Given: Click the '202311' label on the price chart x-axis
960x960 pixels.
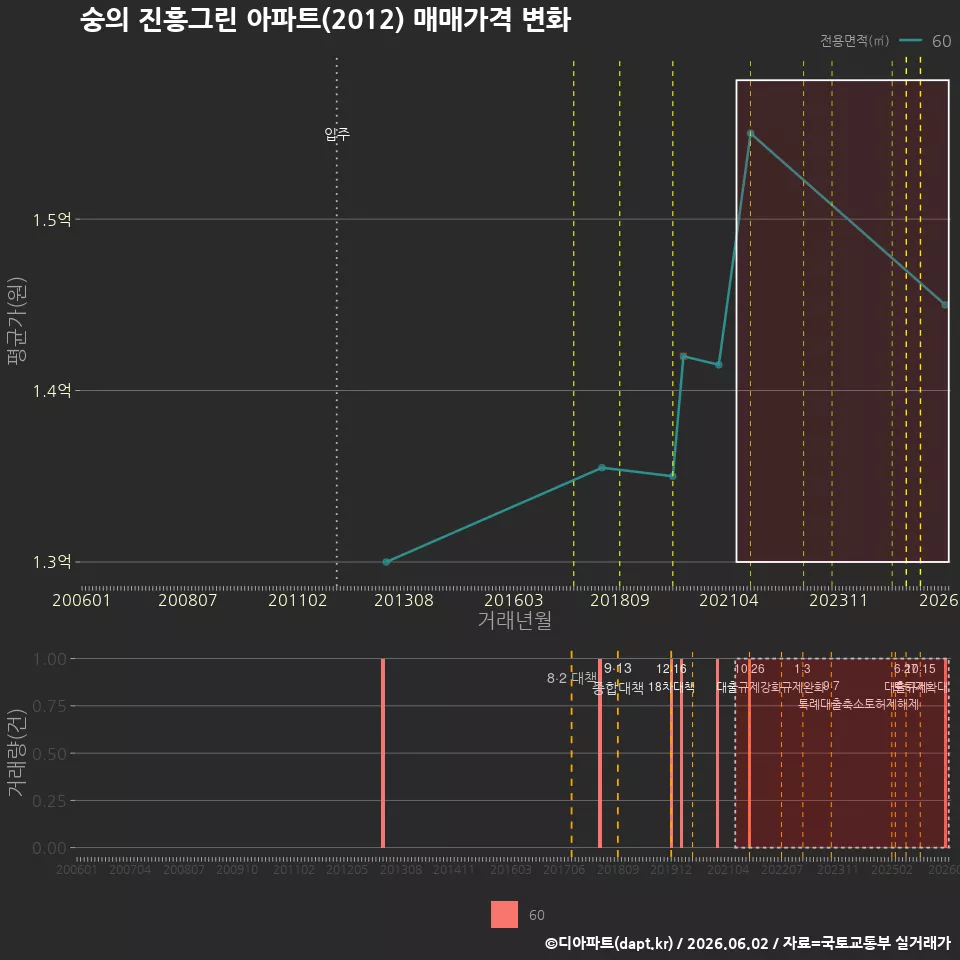Looking at the screenshot, I should click(x=838, y=600).
